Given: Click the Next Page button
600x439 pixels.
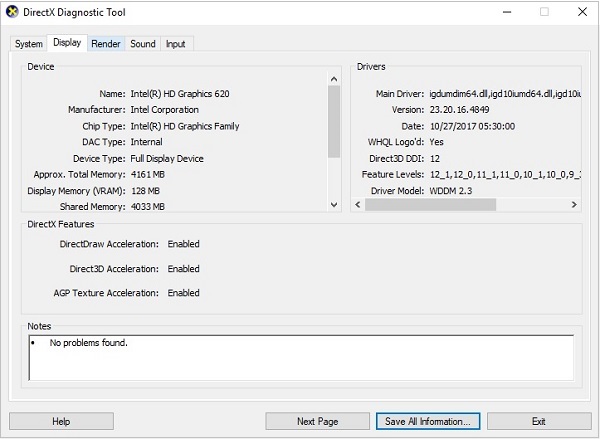Looking at the screenshot, I should pyautogui.click(x=318, y=421).
